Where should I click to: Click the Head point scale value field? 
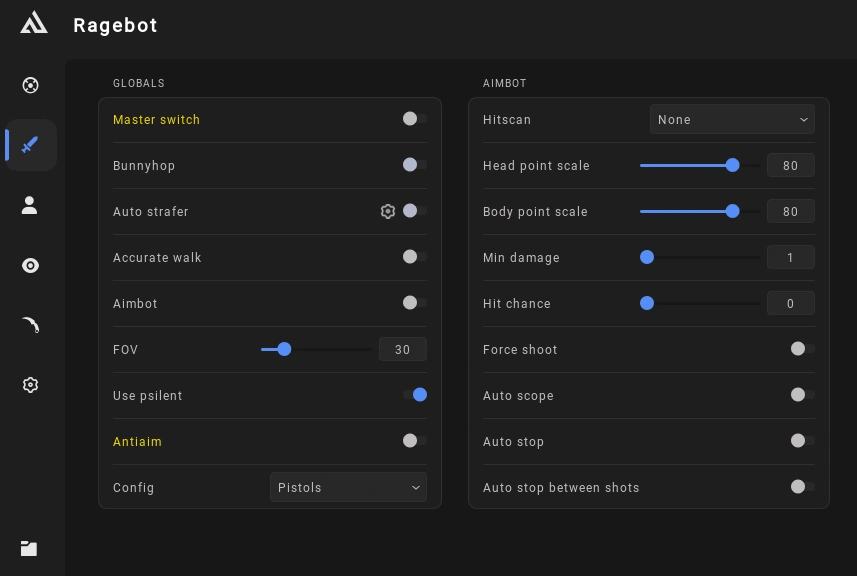pos(791,165)
